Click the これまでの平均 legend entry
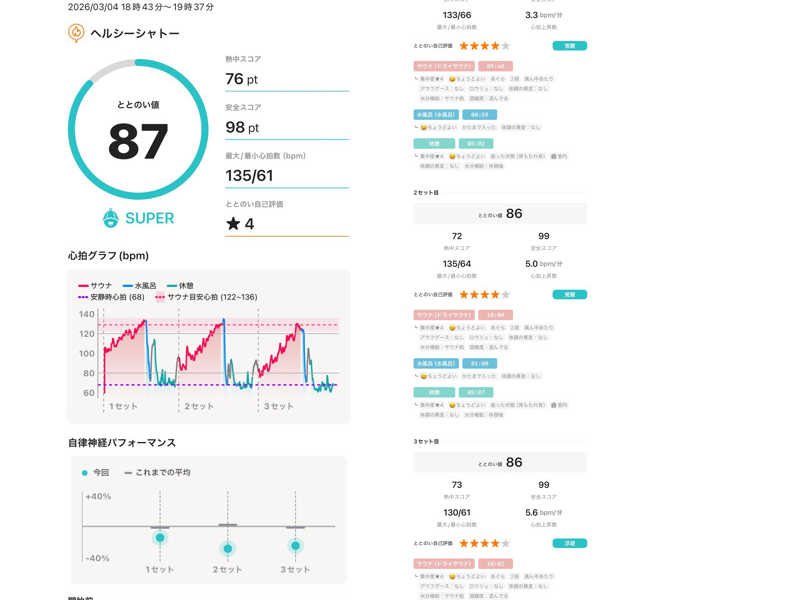The height and width of the screenshot is (600, 800). (156, 472)
